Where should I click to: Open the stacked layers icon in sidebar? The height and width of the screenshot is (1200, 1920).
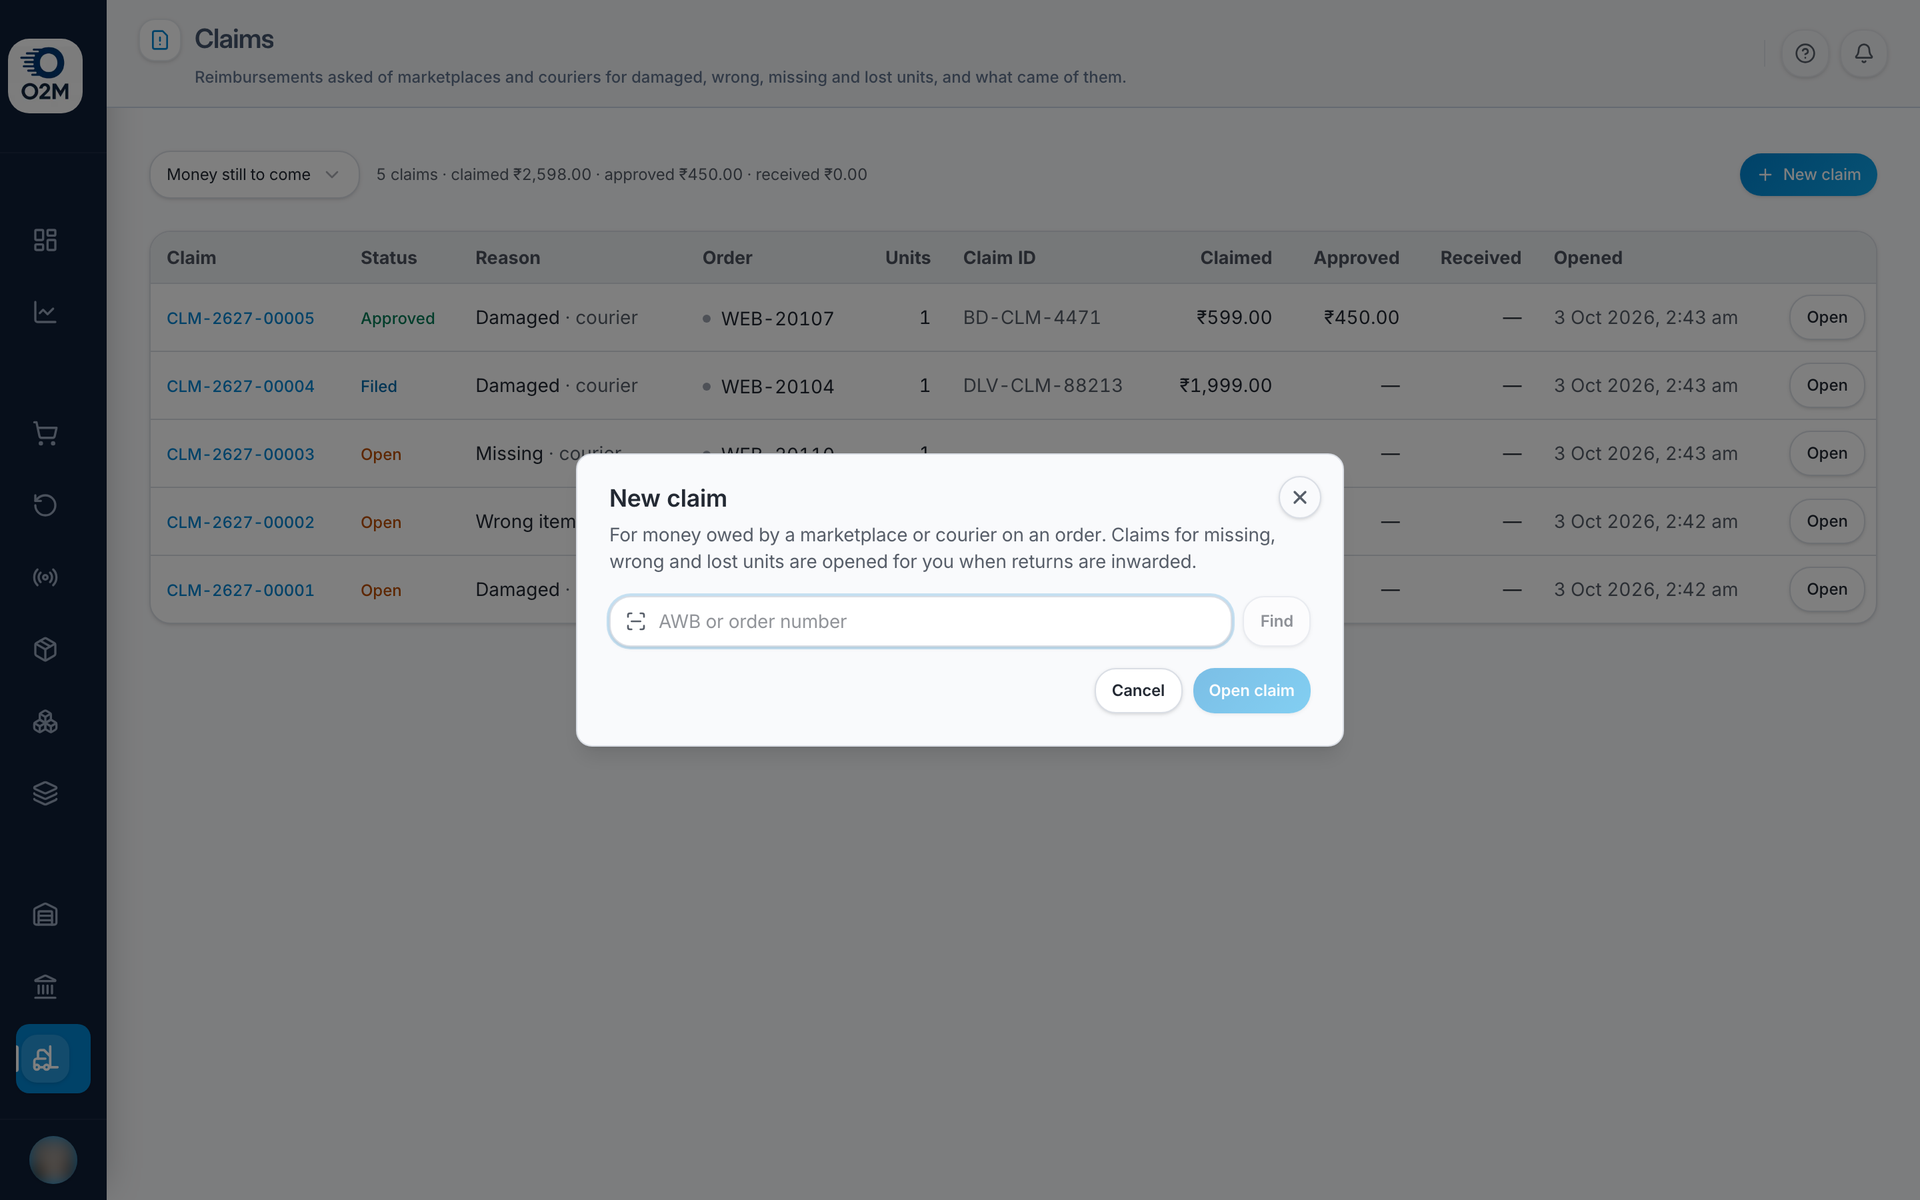45,793
